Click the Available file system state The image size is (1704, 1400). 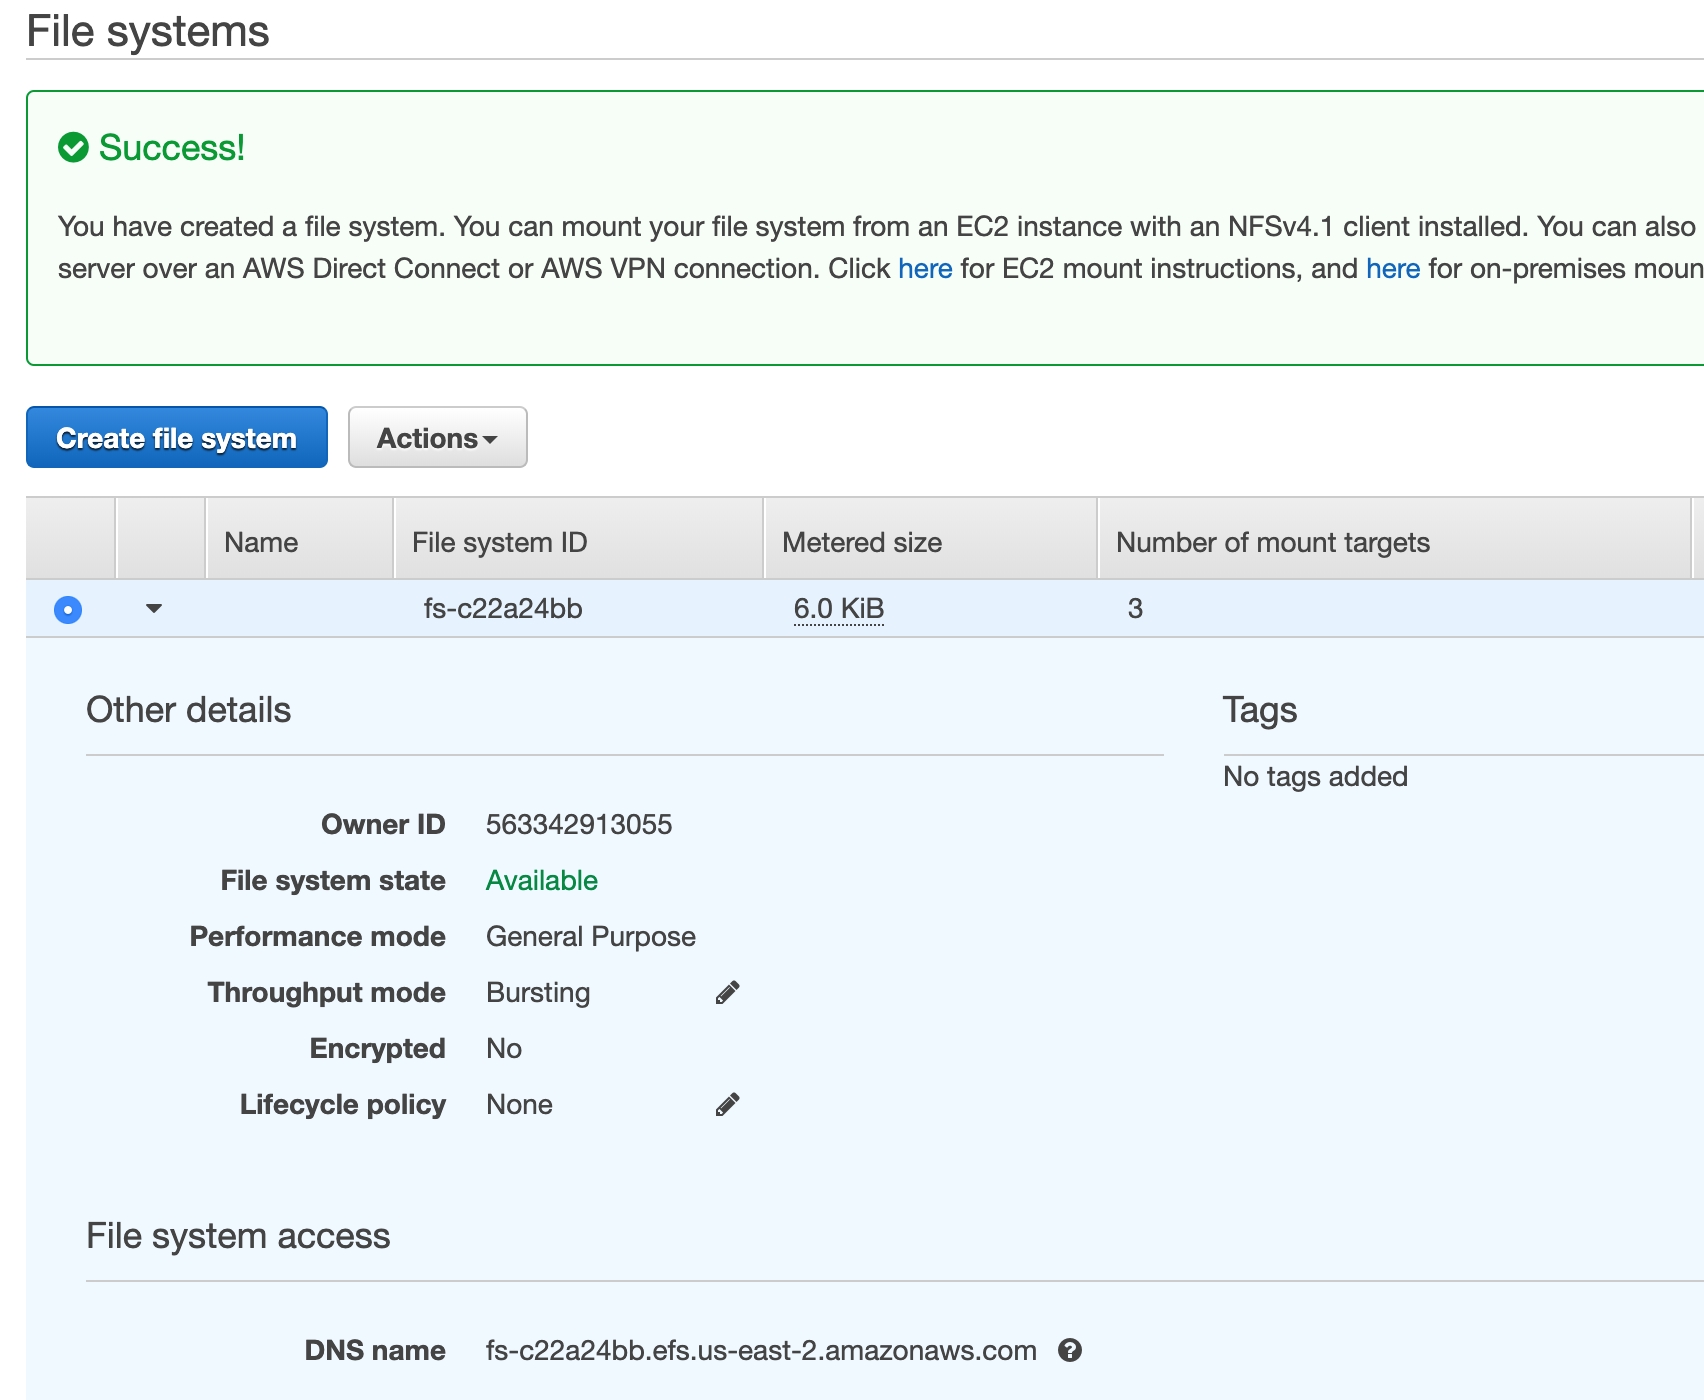coord(541,880)
